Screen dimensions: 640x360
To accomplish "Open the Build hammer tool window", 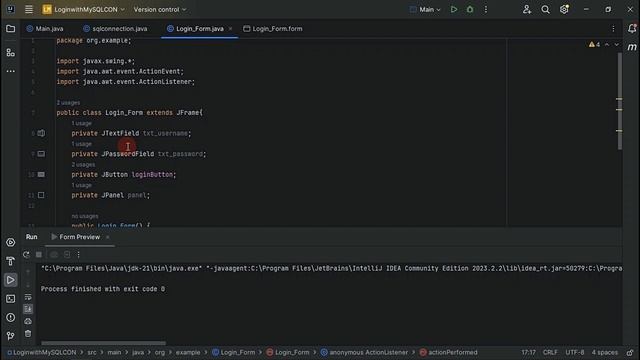I will tap(11, 261).
